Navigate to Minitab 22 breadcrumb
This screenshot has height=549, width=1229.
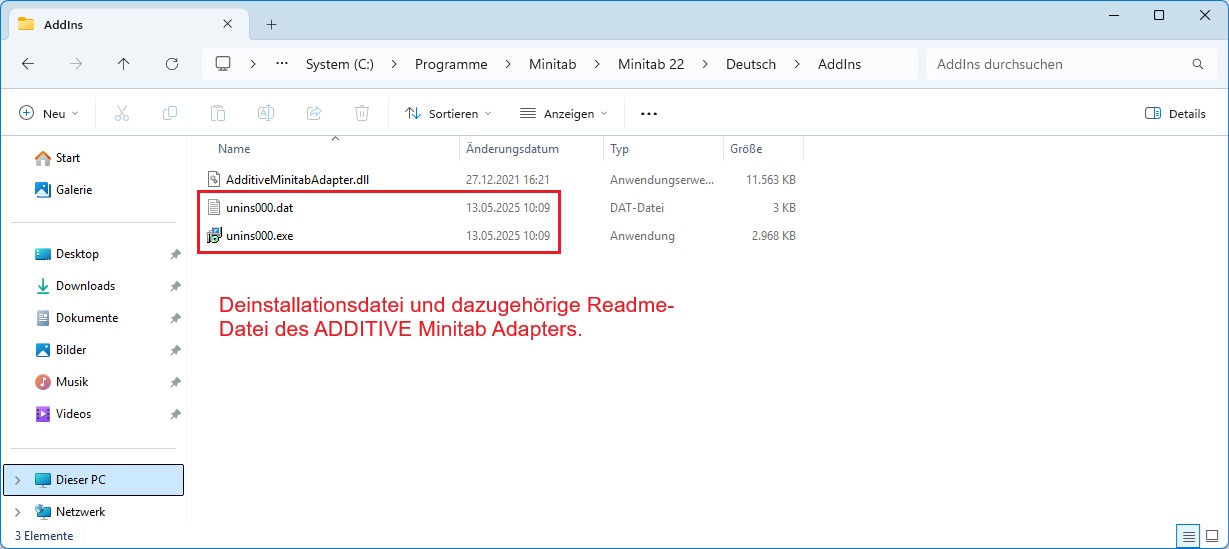651,64
